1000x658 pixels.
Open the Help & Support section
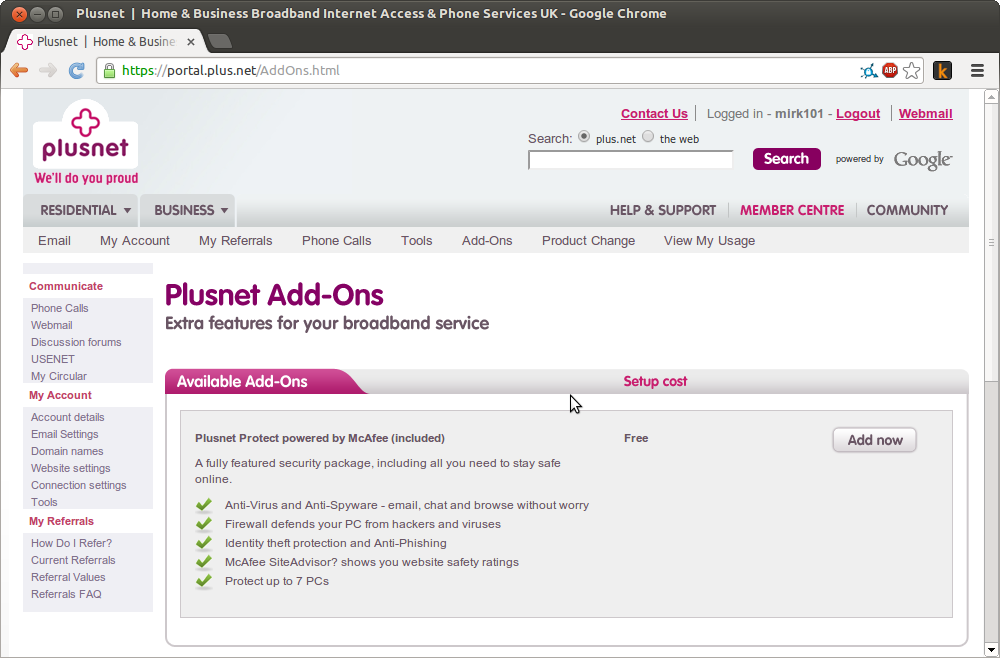tap(663, 210)
